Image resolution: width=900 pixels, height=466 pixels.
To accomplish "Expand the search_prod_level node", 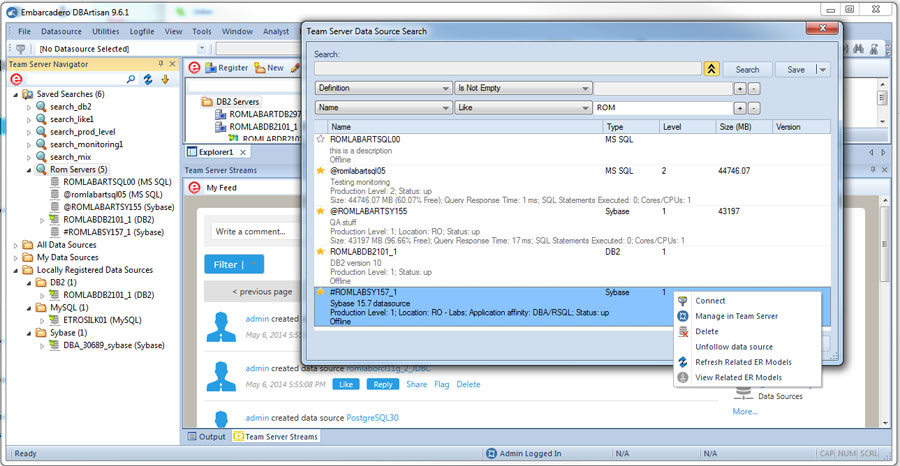I will 29,132.
